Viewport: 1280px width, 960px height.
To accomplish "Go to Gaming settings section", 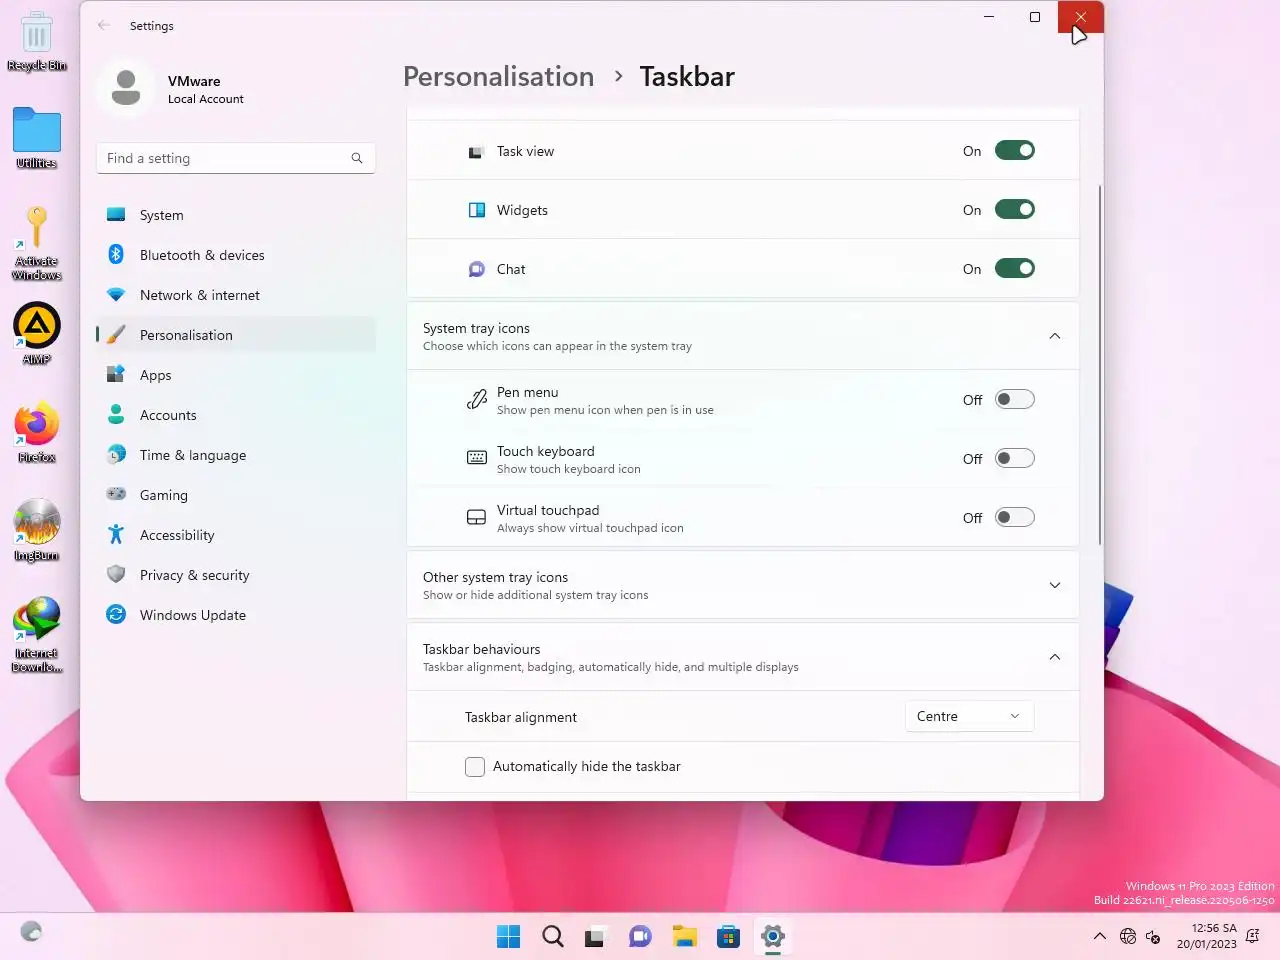I will pos(236,495).
